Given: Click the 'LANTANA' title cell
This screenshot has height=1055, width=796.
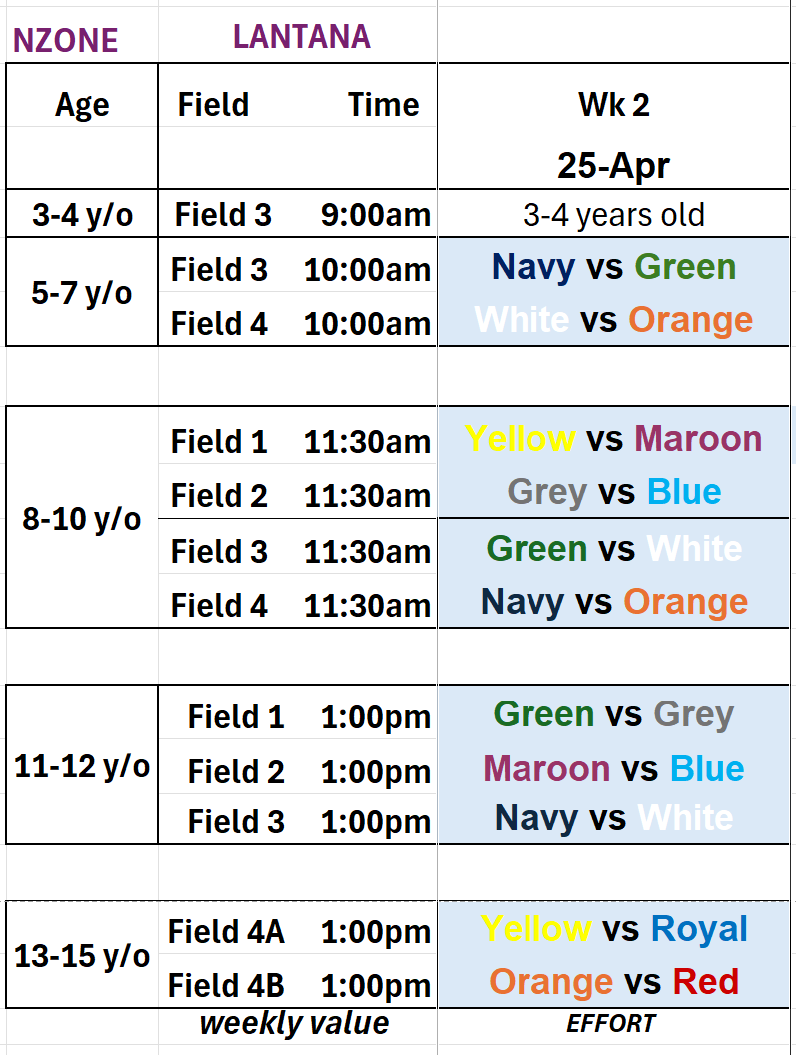Looking at the screenshot, I should point(301,37).
